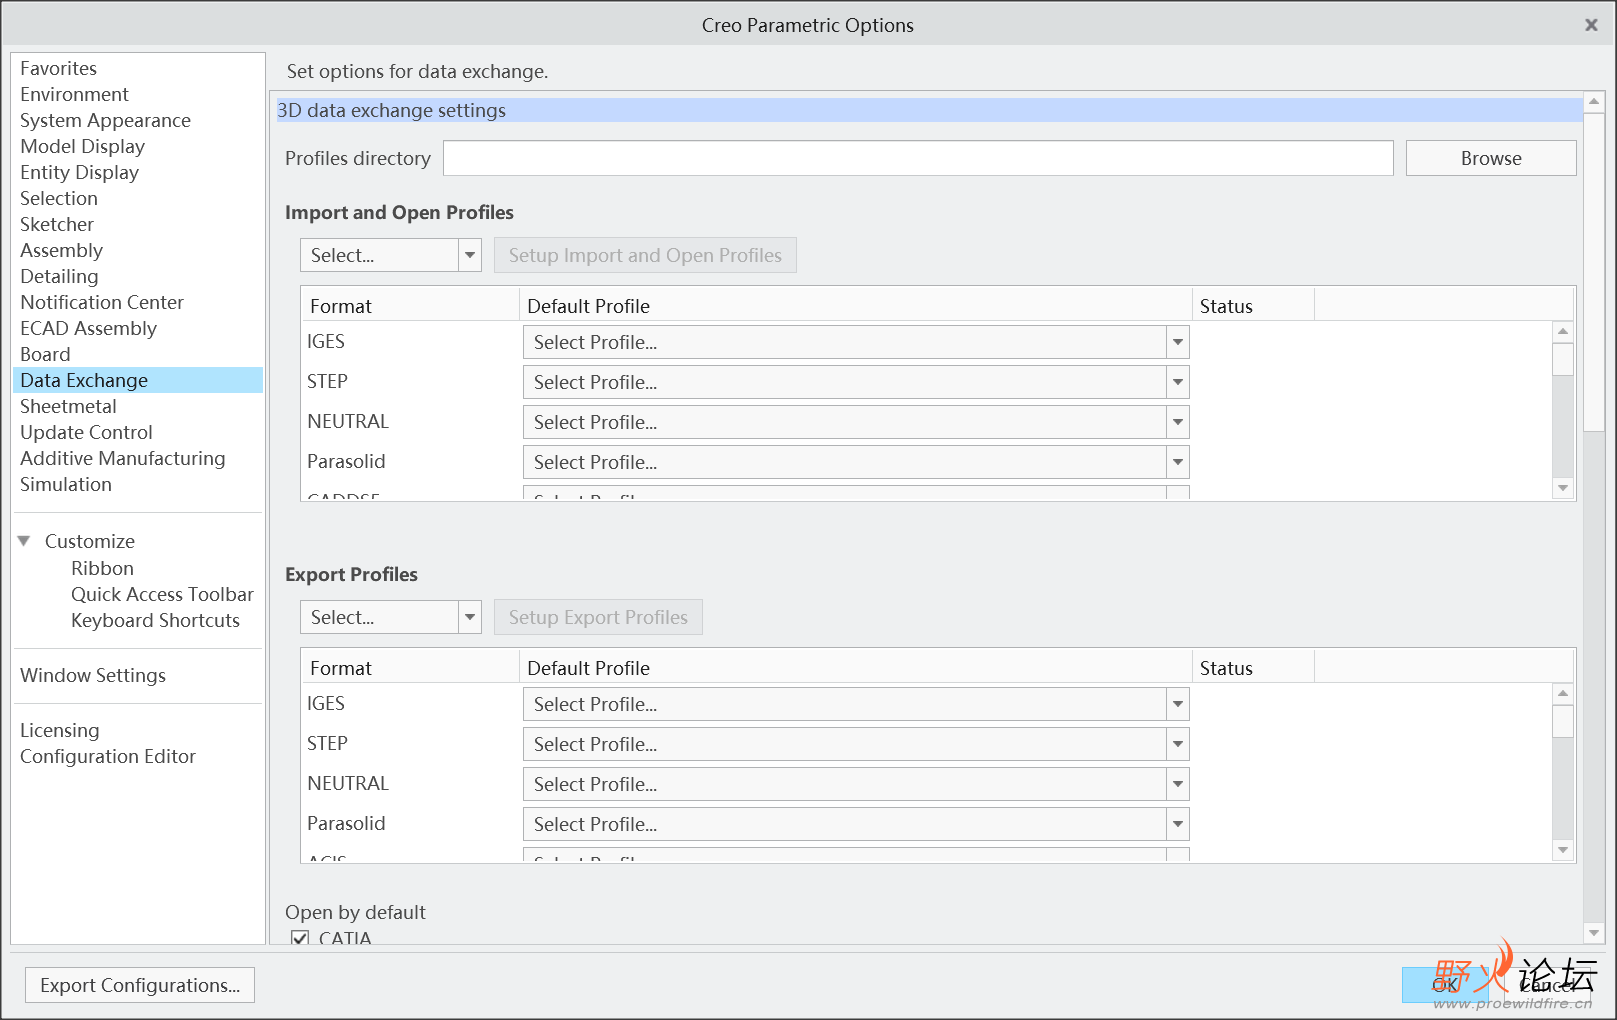Click export table scroll up arrow

[x=1563, y=693]
